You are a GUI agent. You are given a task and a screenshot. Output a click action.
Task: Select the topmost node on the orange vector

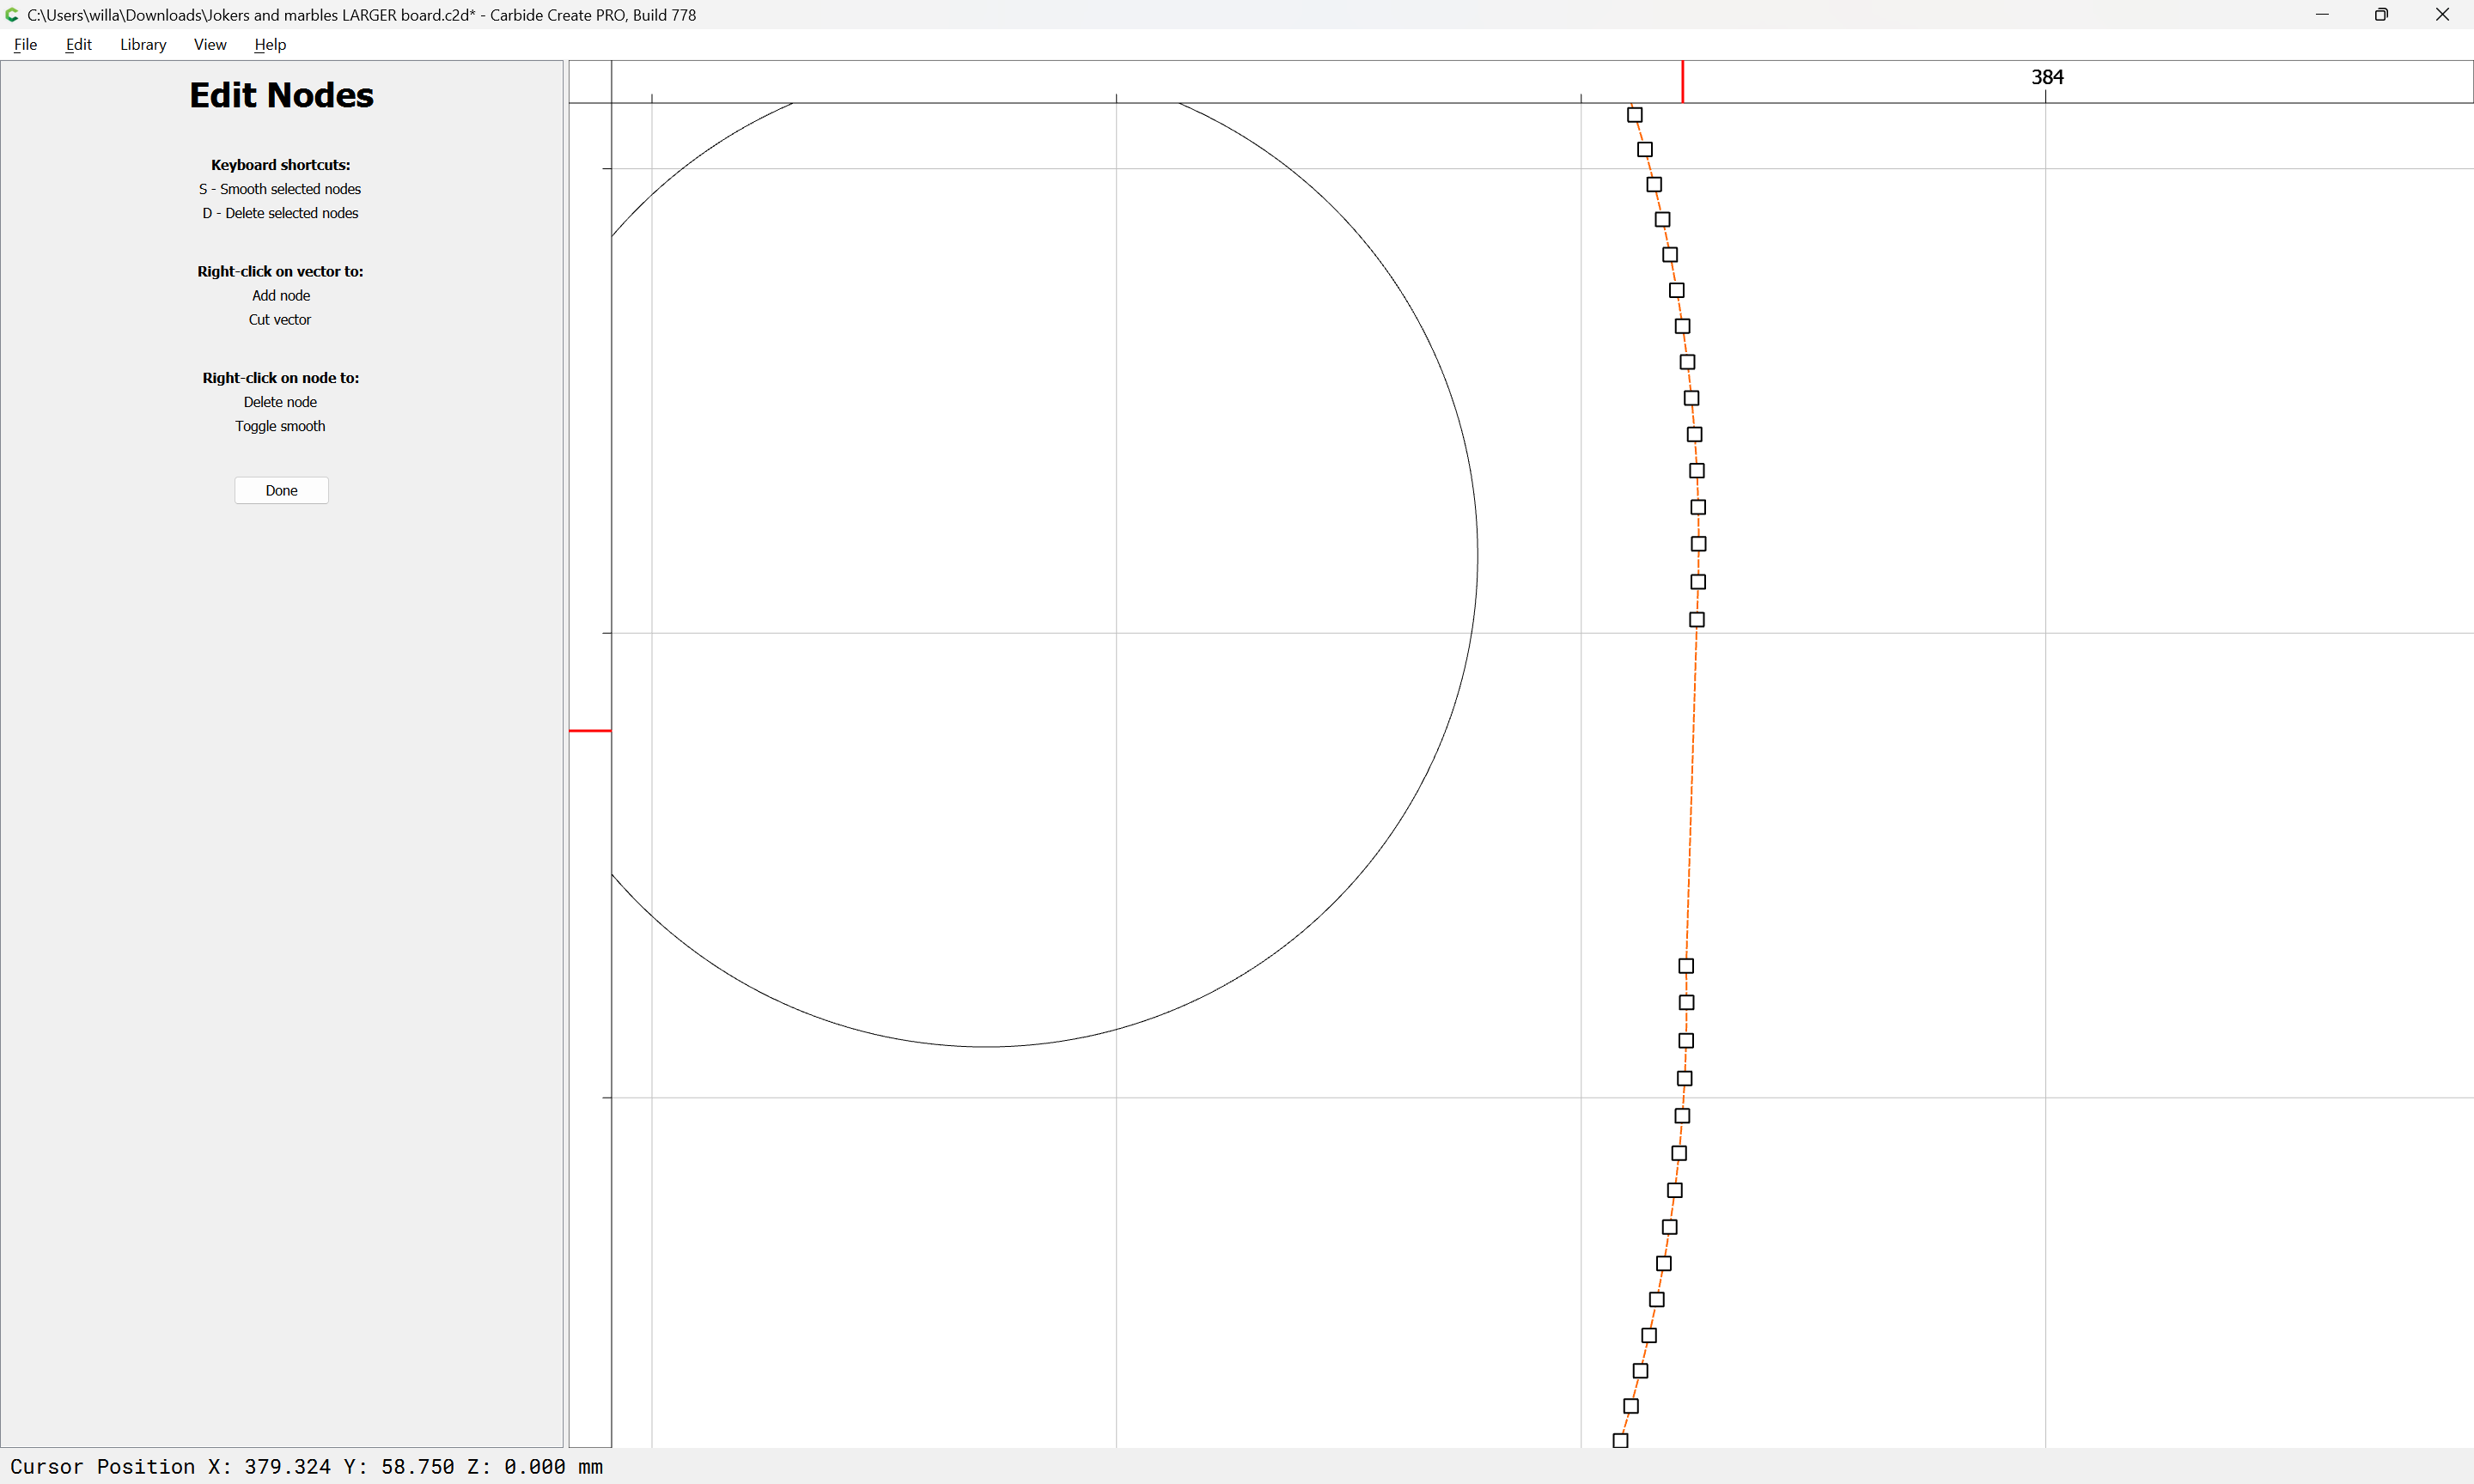tap(1635, 115)
